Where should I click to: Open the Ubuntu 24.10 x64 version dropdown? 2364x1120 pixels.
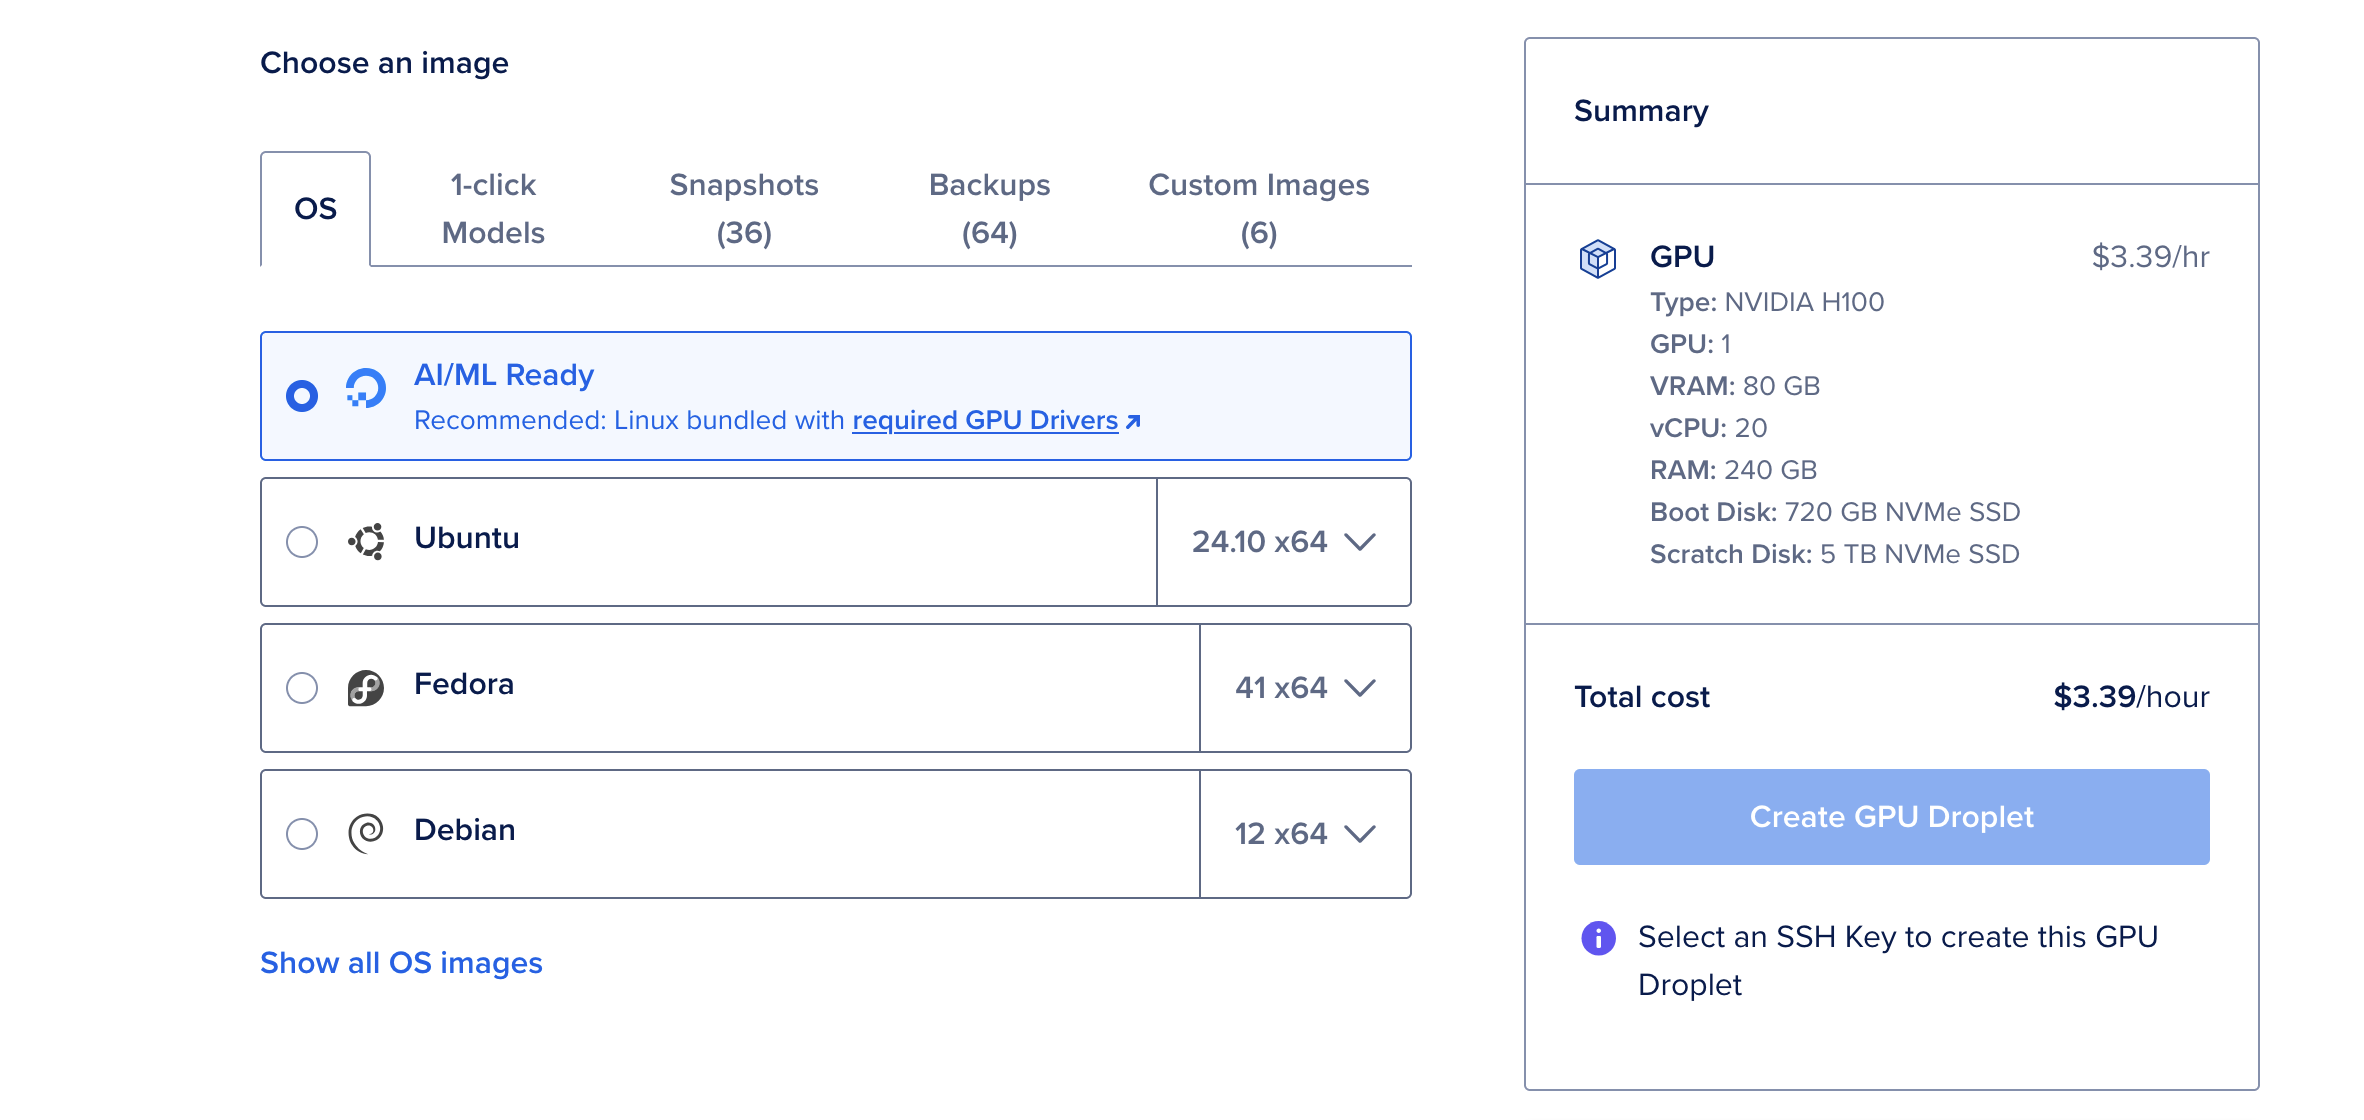1283,542
